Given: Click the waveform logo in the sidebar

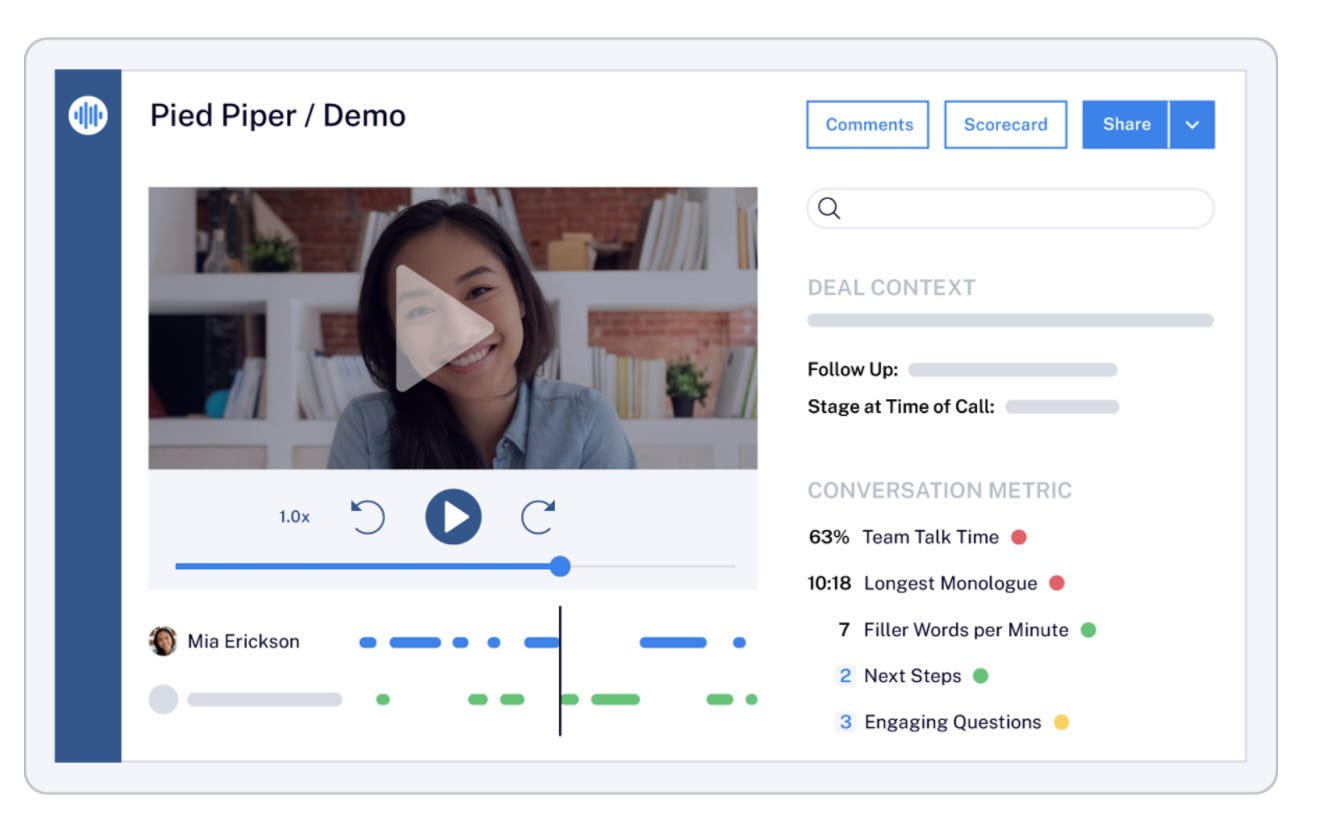Looking at the screenshot, I should [88, 116].
